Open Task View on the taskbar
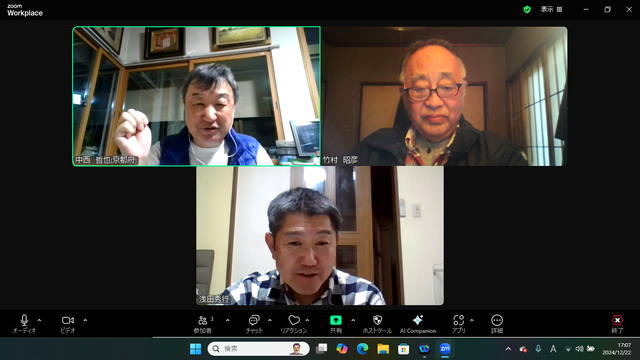The height and width of the screenshot is (360, 640). 322,349
